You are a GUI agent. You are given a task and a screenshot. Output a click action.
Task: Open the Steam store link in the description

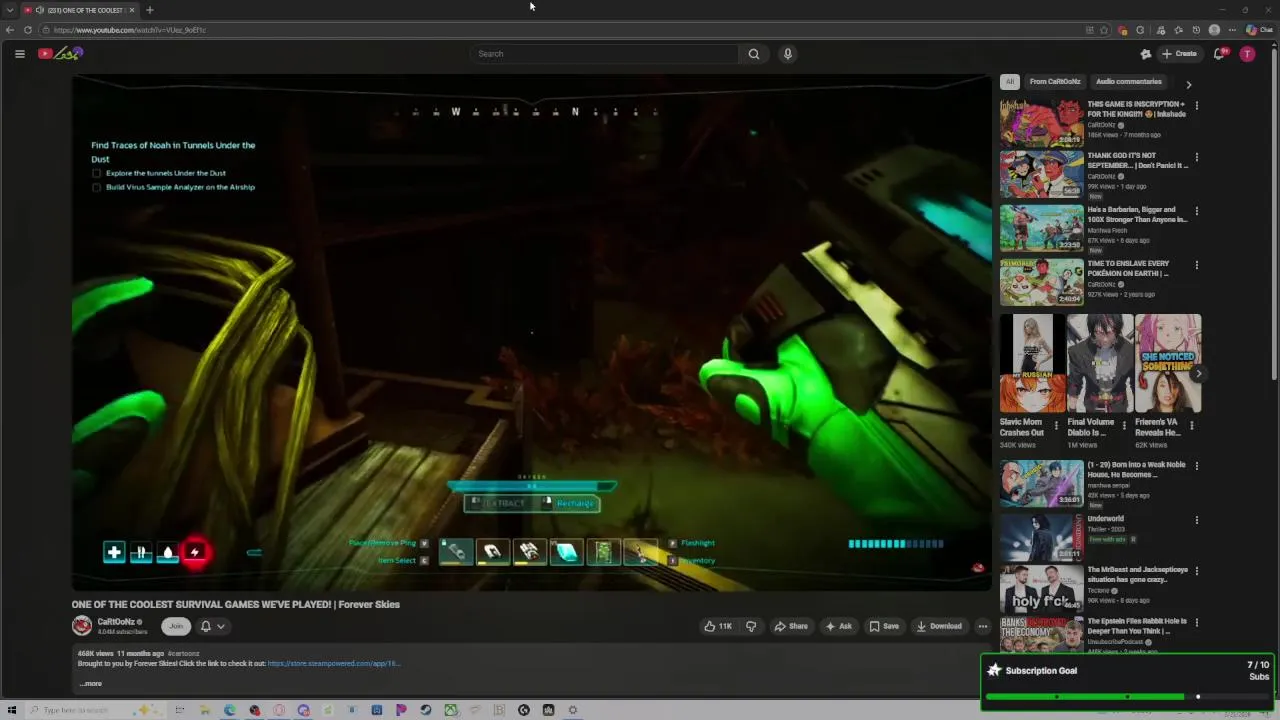[334, 663]
